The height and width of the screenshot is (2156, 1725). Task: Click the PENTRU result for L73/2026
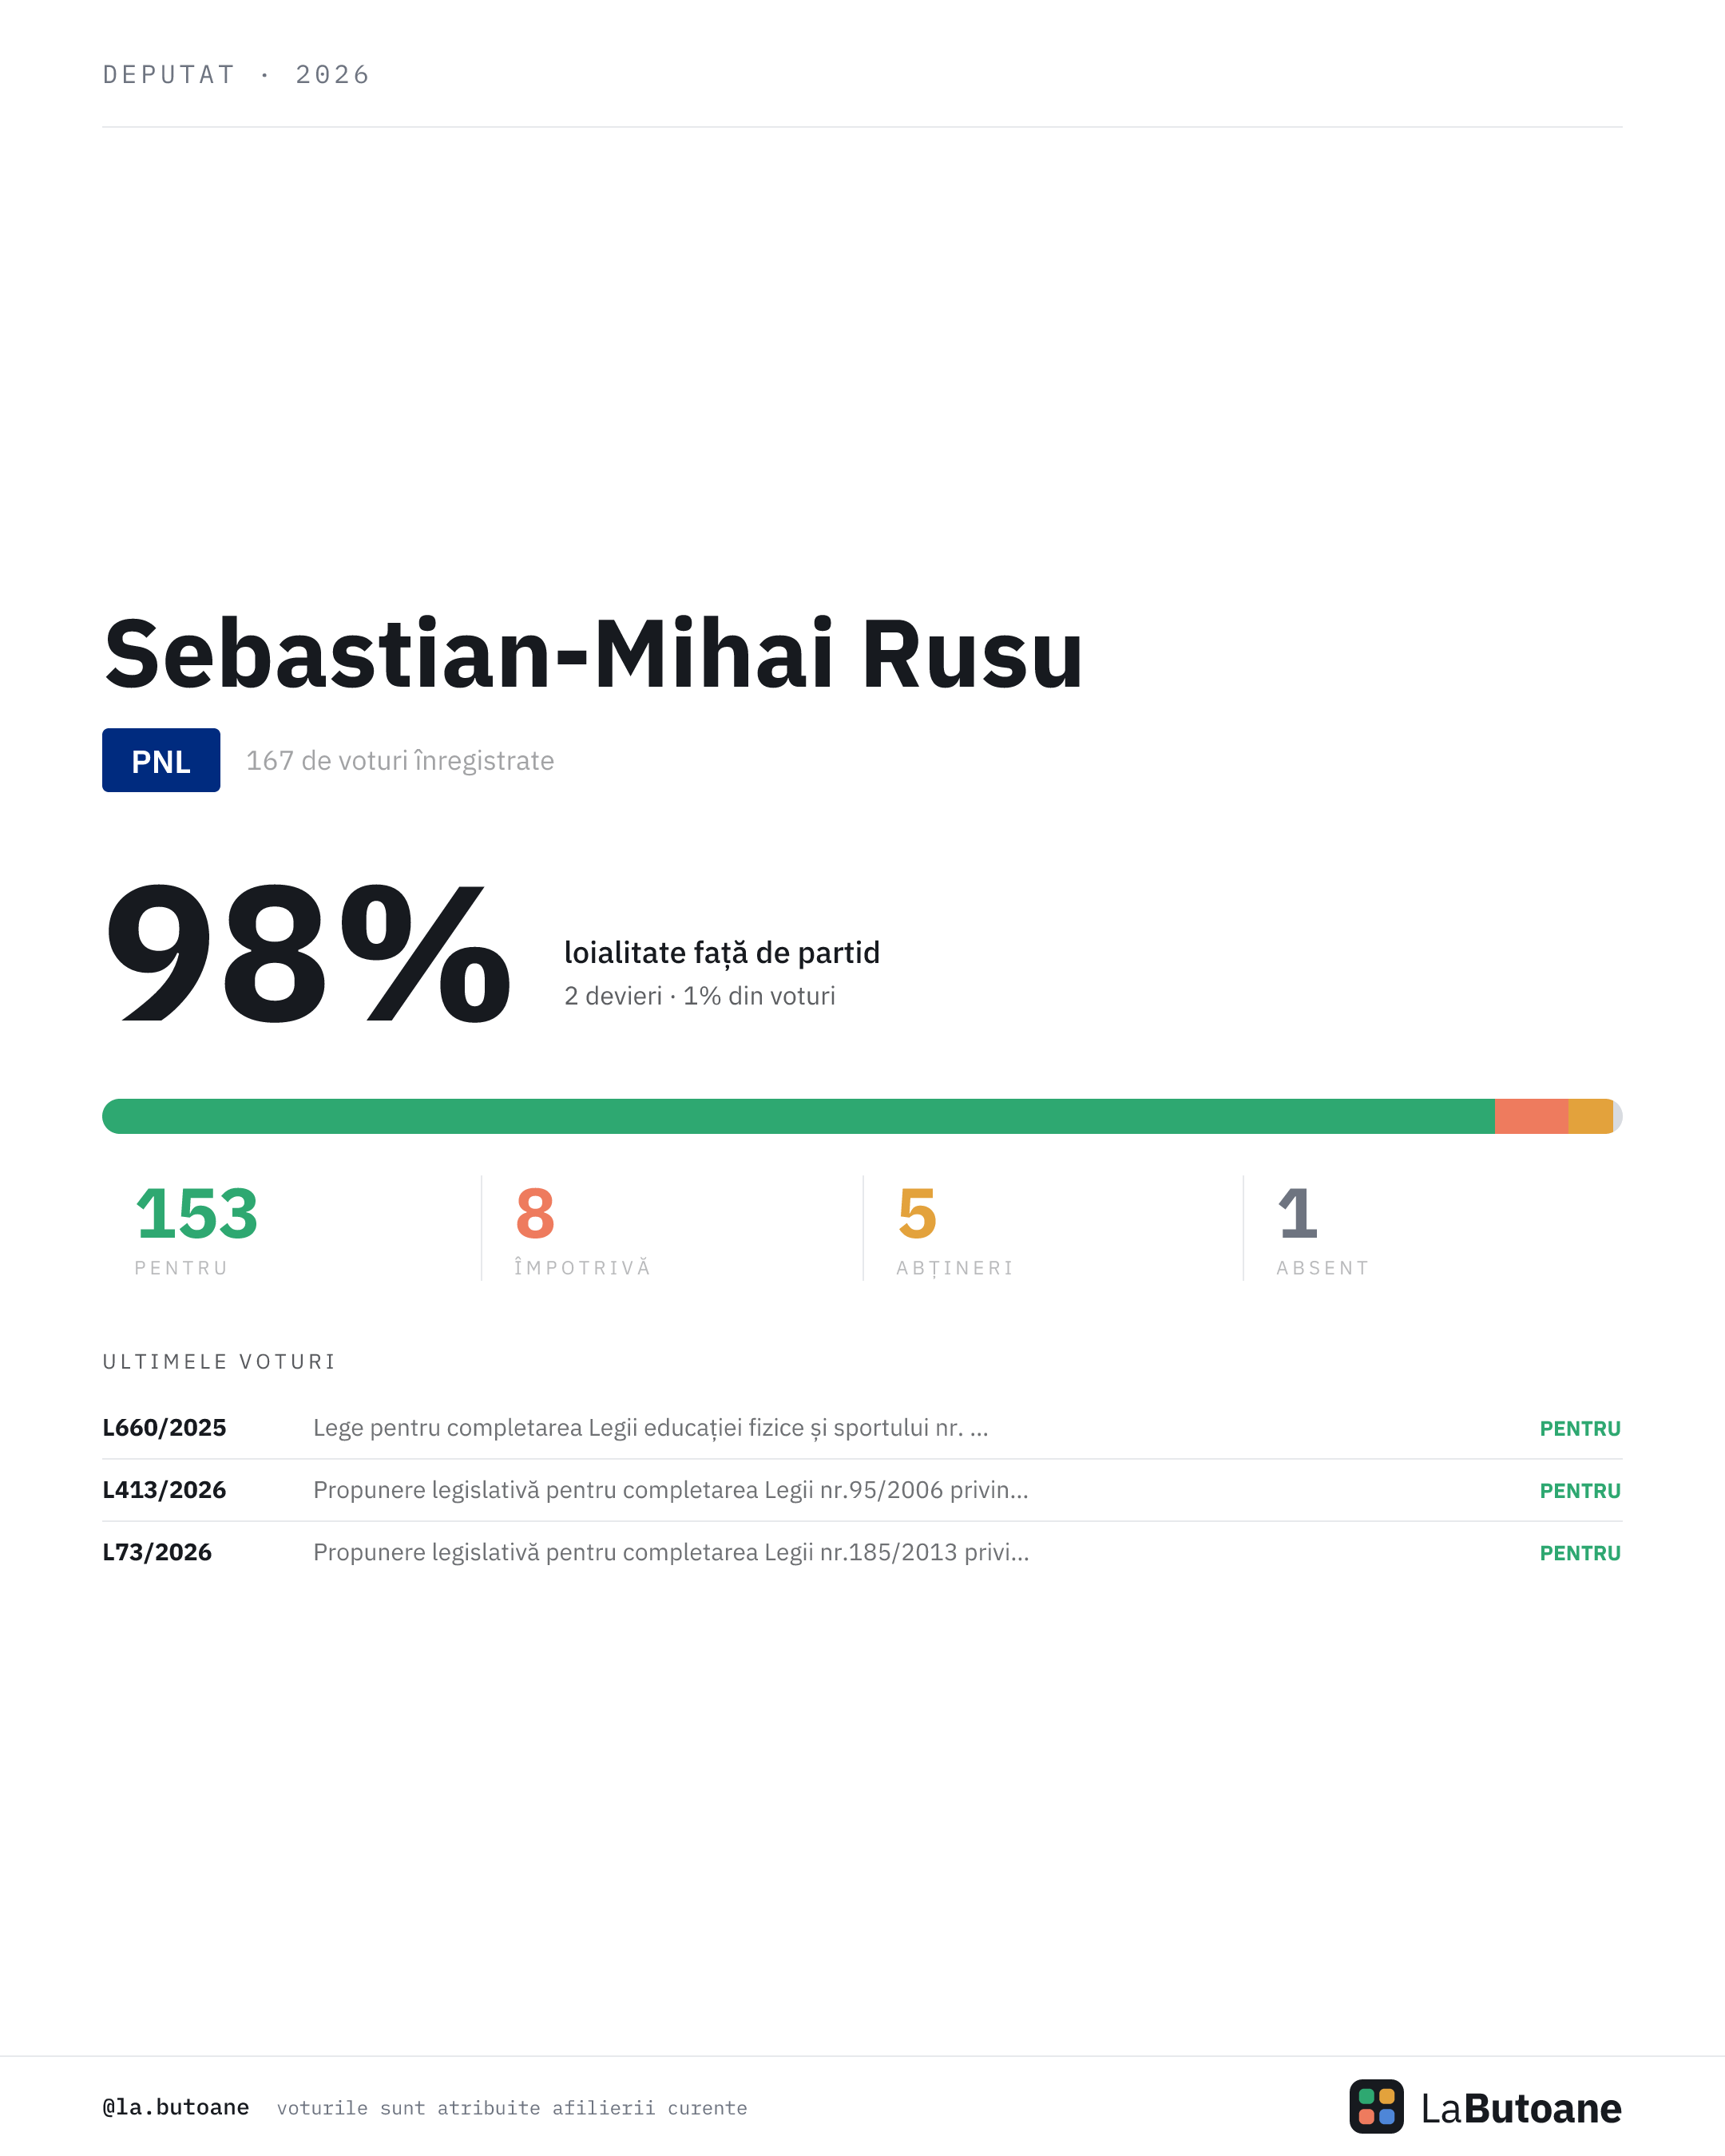click(1580, 1553)
